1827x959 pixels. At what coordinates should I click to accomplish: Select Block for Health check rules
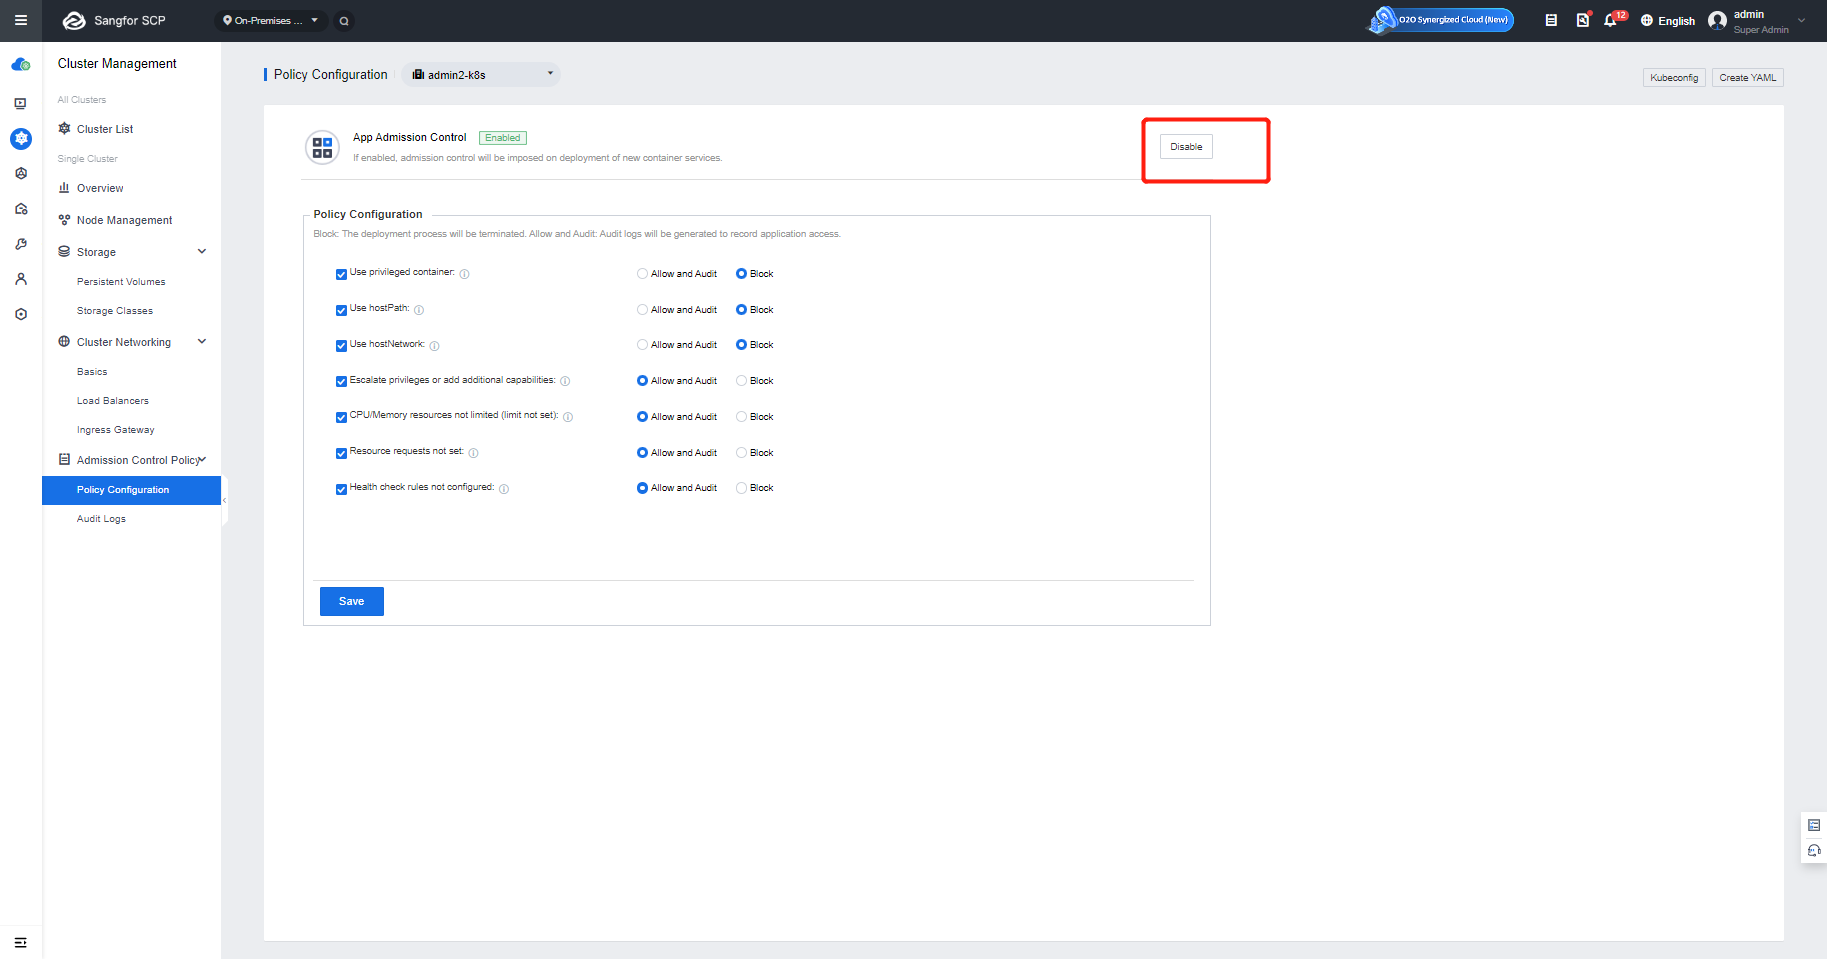(741, 488)
